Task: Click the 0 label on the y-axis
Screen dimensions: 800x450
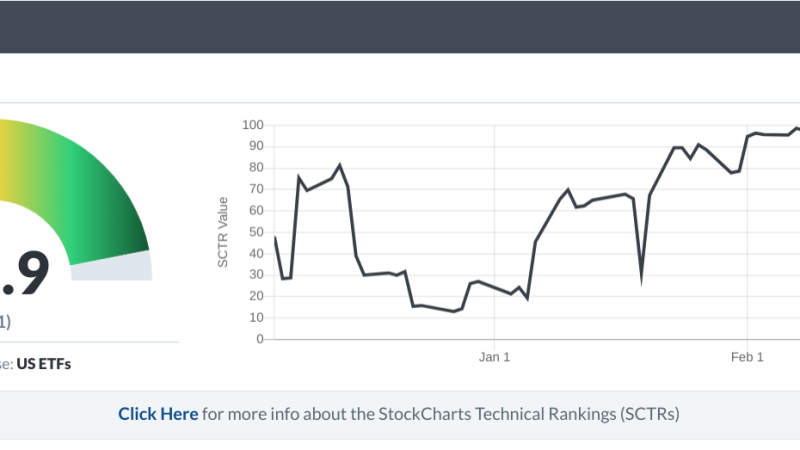Action: click(x=258, y=339)
